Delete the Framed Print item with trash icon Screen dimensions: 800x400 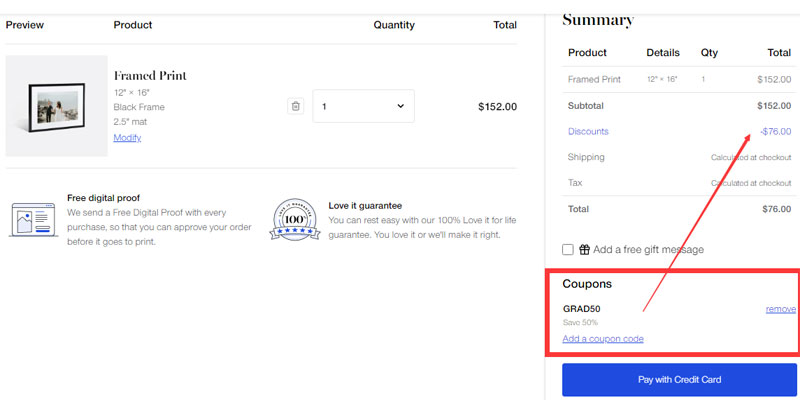point(295,106)
